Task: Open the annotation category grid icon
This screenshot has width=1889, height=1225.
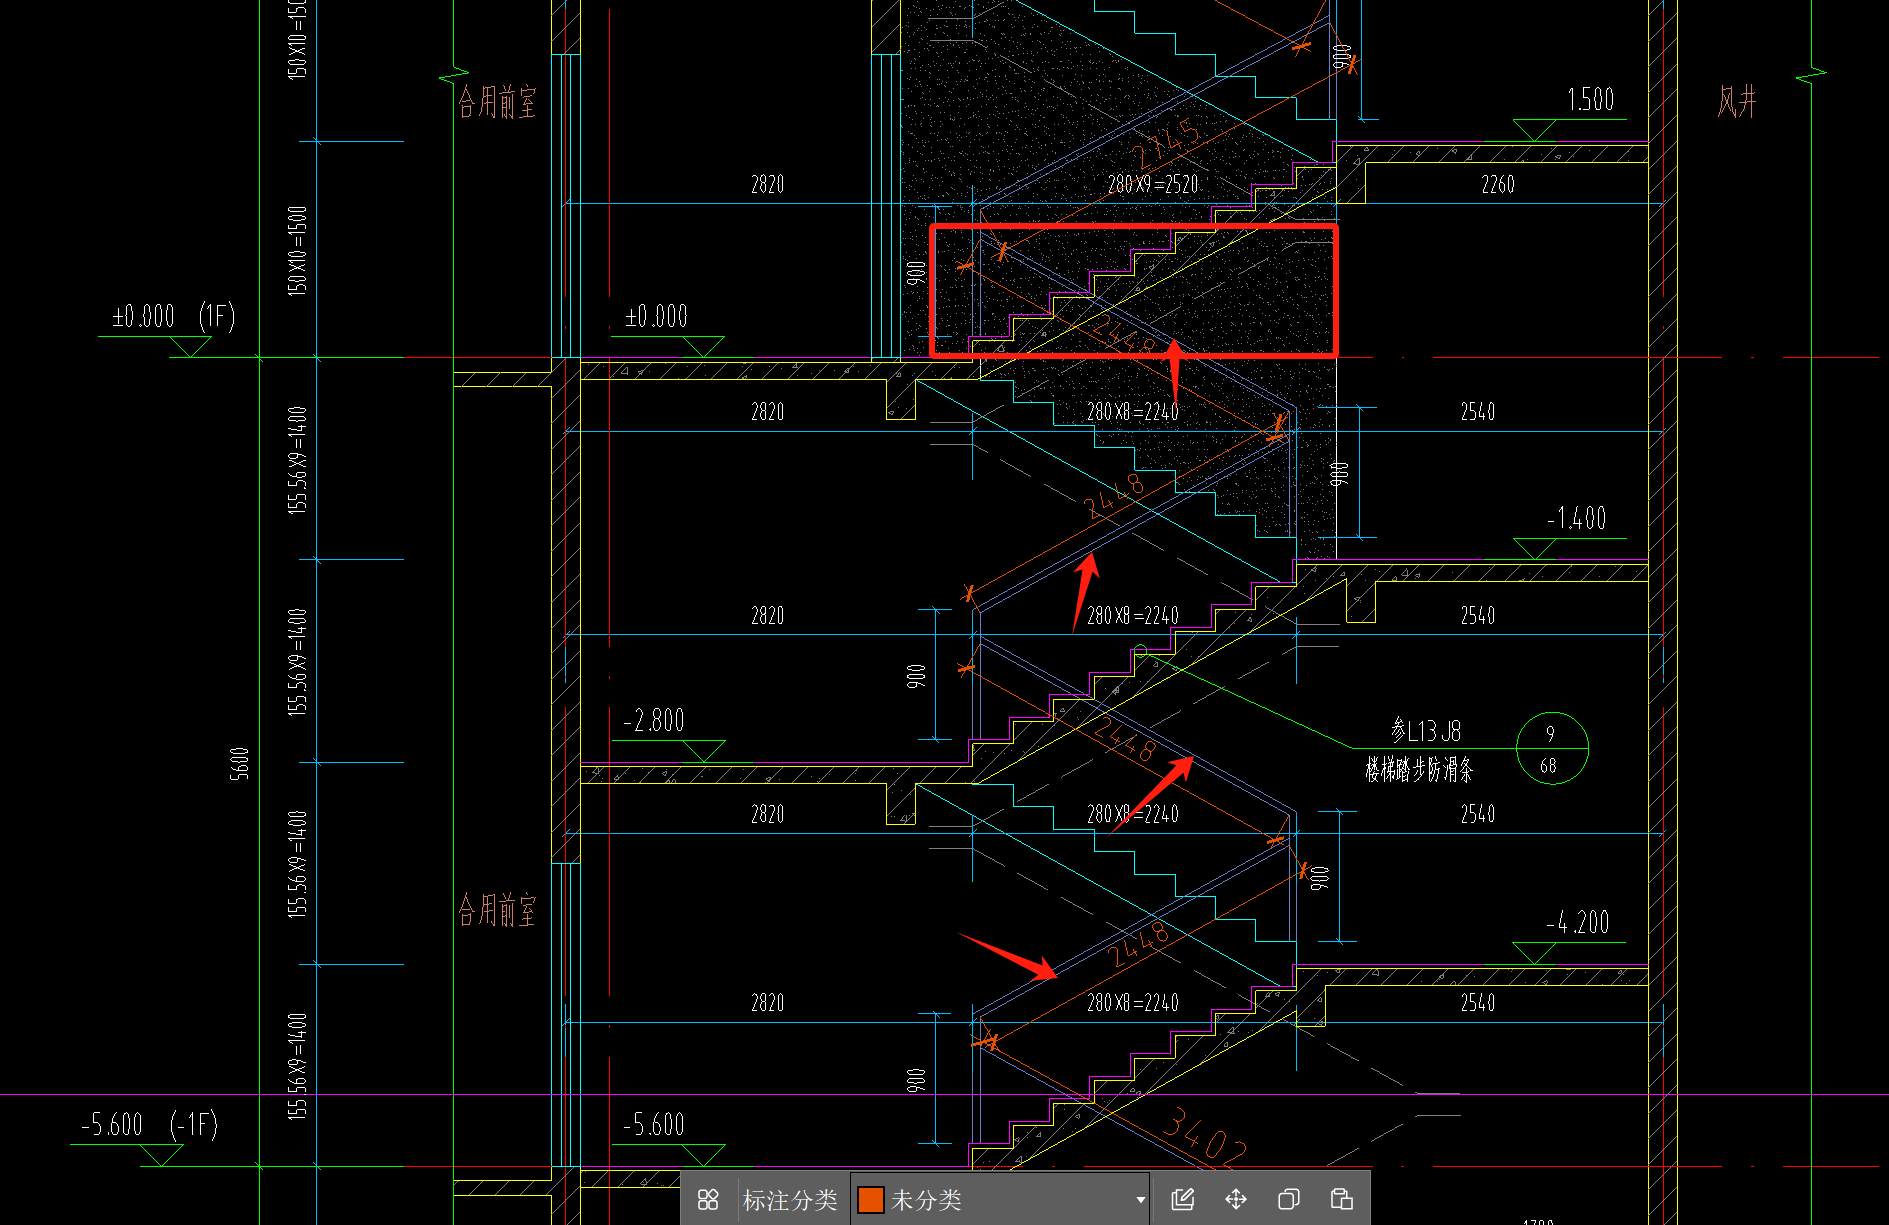Action: point(708,1199)
